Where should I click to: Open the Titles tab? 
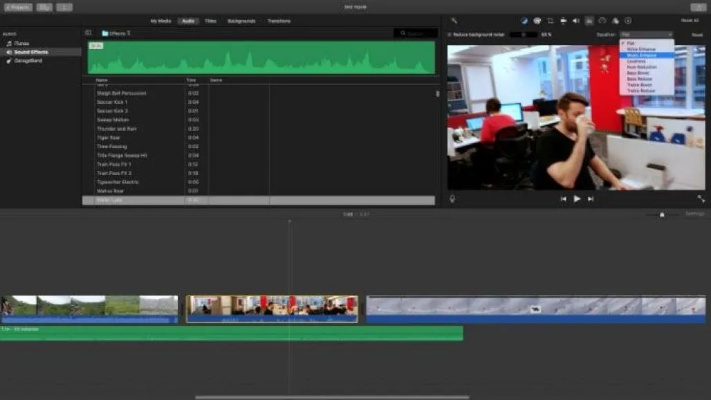[212, 20]
